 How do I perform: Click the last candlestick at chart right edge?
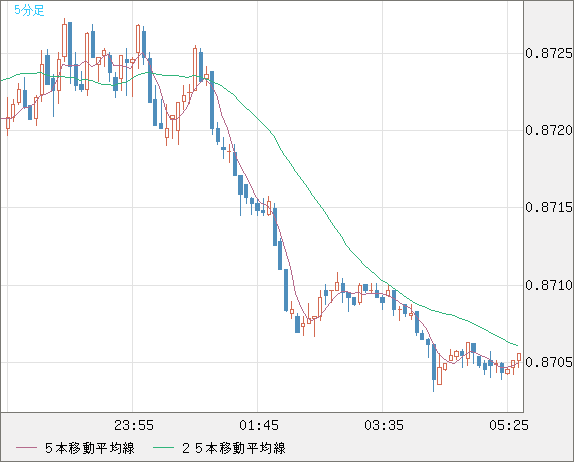click(519, 358)
